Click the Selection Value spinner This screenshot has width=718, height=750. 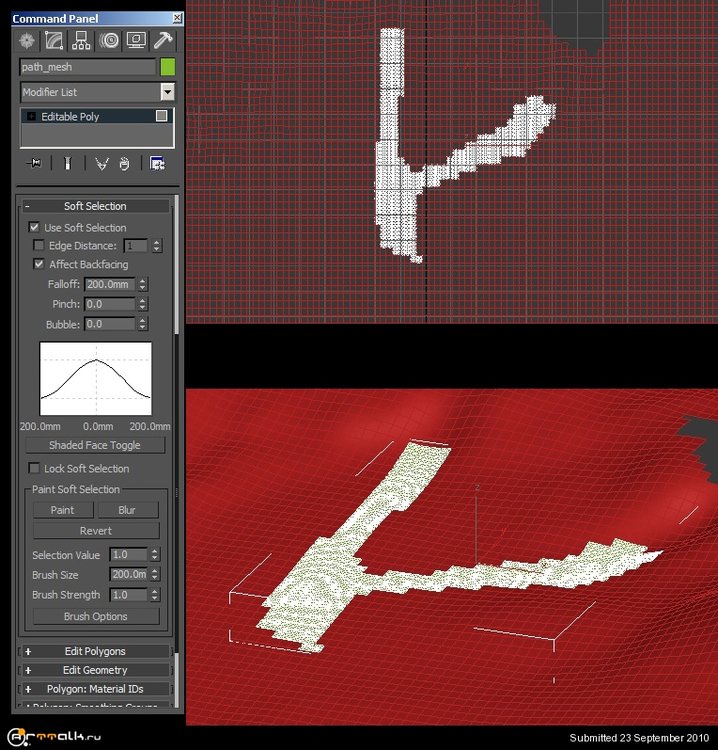(x=155, y=555)
